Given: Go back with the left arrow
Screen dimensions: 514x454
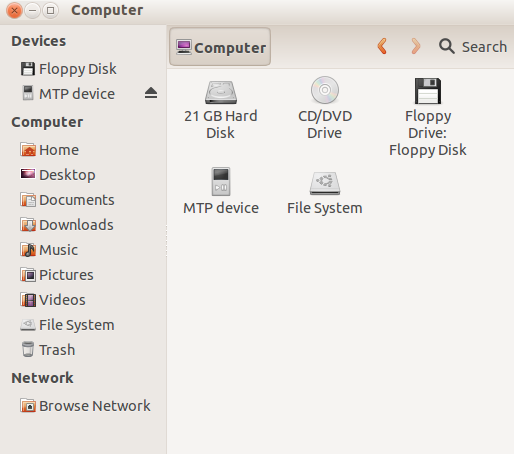Looking at the screenshot, I should click(382, 46).
